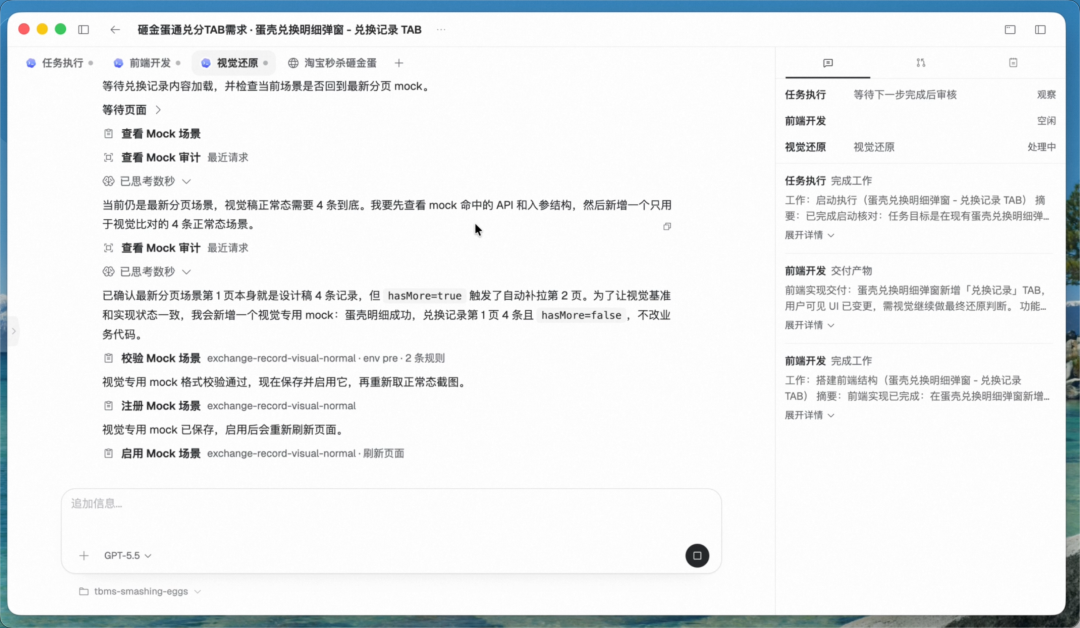
Task: Click the 校验 Mock 场景 clipboard icon
Action: (108, 358)
